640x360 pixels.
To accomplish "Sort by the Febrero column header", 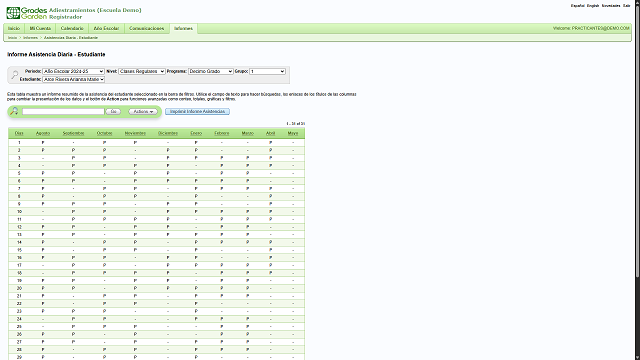I will coord(222,133).
